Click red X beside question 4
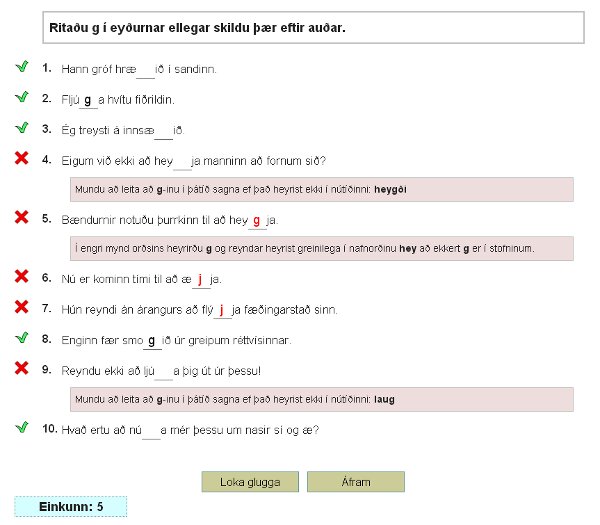The height and width of the screenshot is (525, 600). coord(21,158)
